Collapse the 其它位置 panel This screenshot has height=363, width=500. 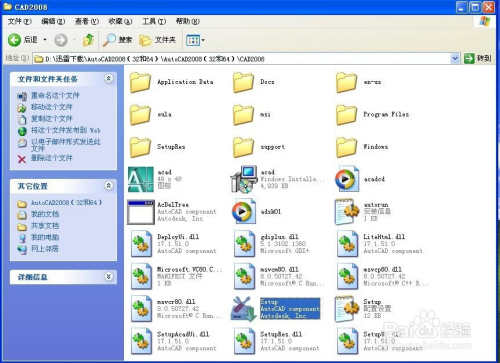click(x=108, y=186)
